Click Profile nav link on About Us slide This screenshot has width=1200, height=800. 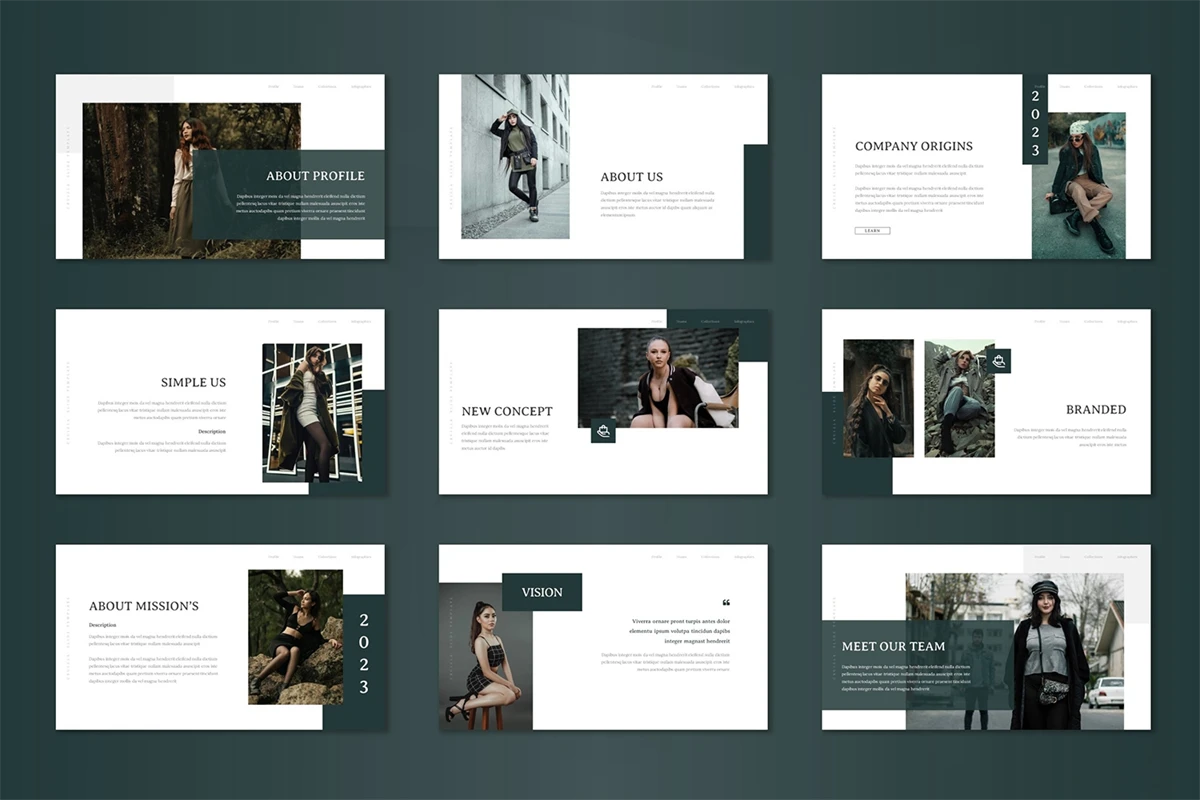pos(657,86)
